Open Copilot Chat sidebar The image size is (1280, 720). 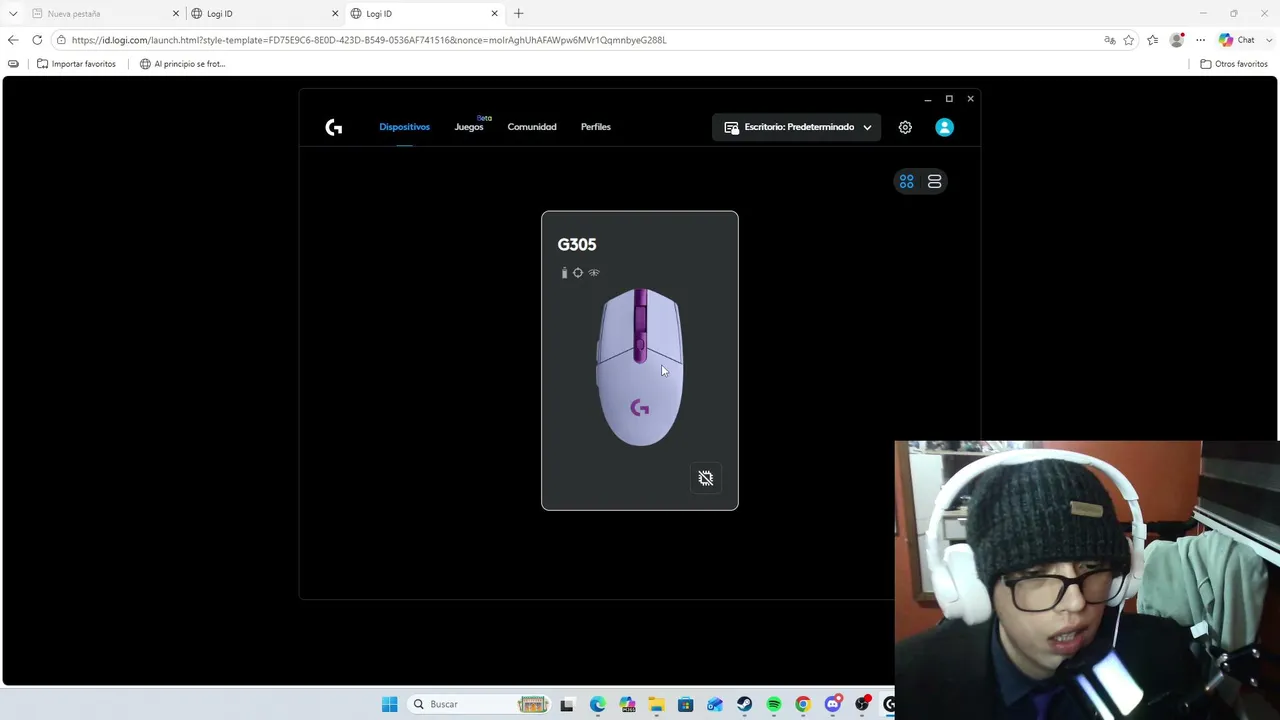1236,40
